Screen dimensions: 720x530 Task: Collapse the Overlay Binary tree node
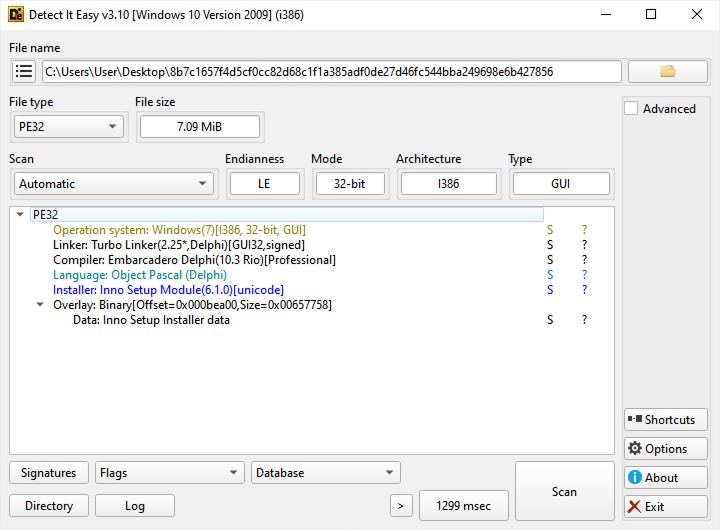pos(40,305)
